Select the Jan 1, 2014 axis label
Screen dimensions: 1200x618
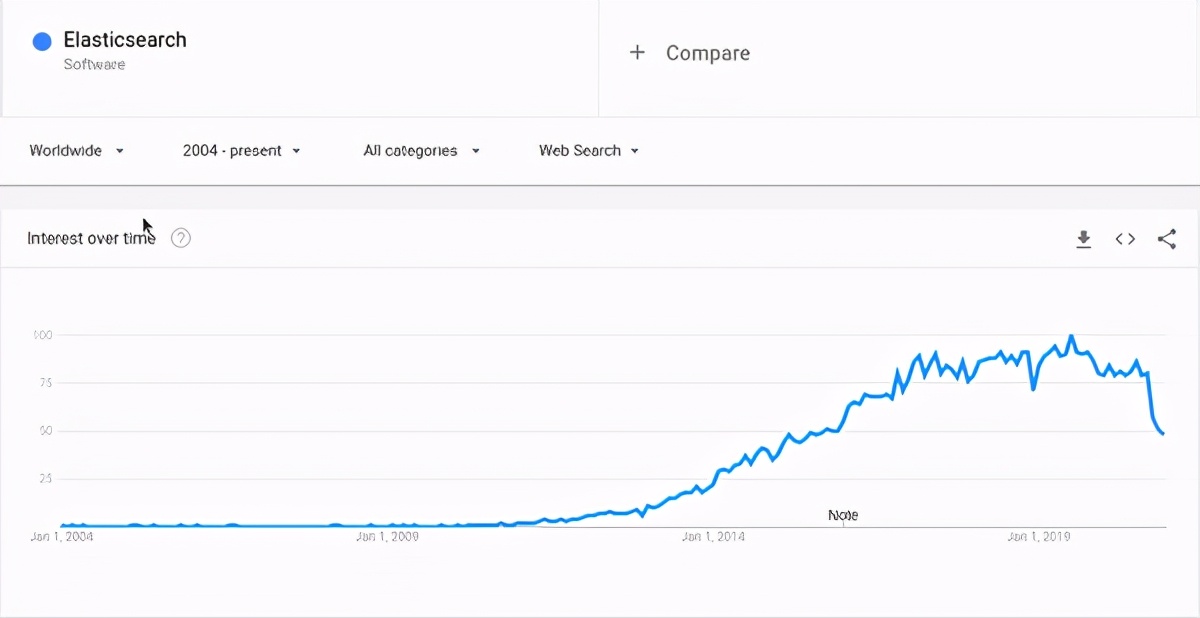pyautogui.click(x=713, y=537)
